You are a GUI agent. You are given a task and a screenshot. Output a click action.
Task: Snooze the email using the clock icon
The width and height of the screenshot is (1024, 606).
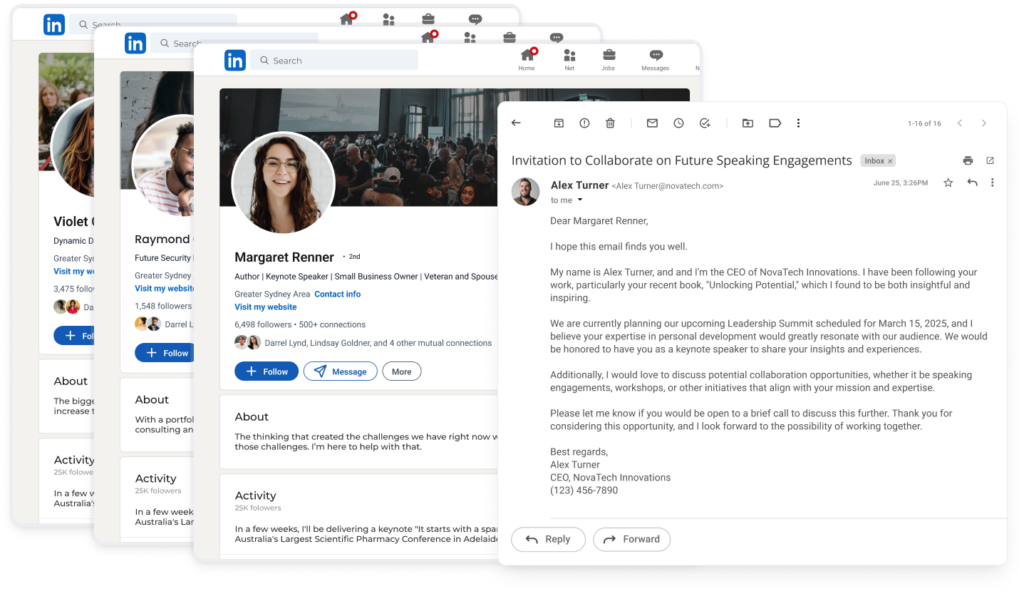[678, 123]
